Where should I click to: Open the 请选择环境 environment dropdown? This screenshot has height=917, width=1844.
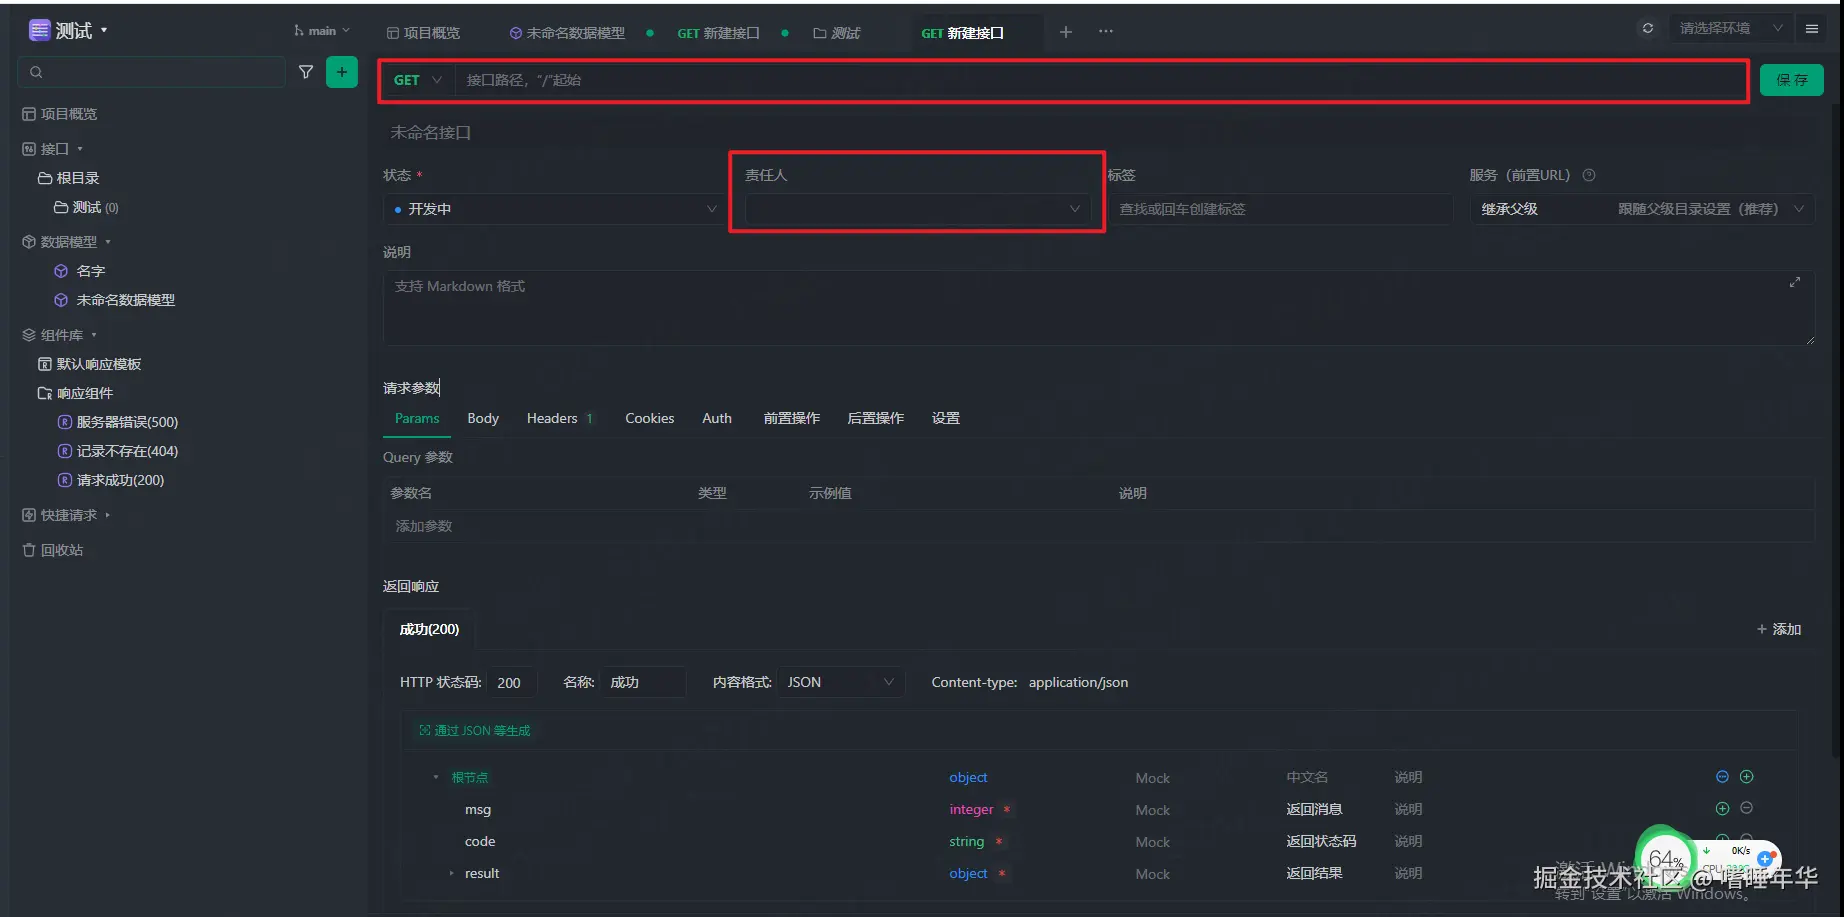[x=1730, y=28]
